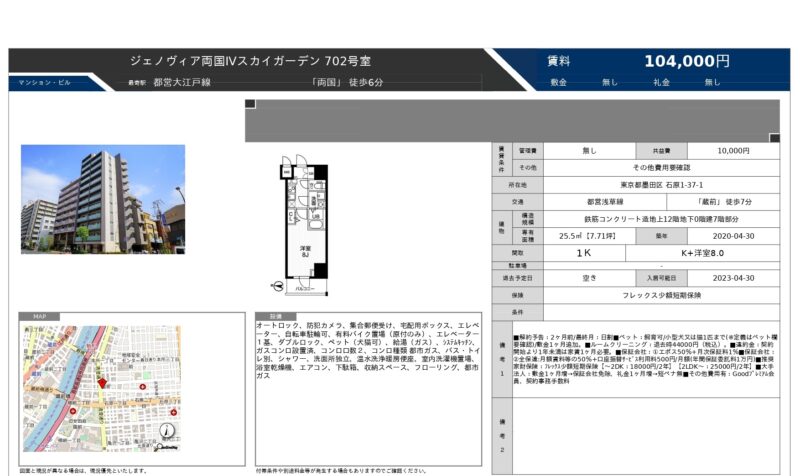Screen dimensions: 800x476
Task: Click the 都営大江戸線 line name
Action: 182,83
